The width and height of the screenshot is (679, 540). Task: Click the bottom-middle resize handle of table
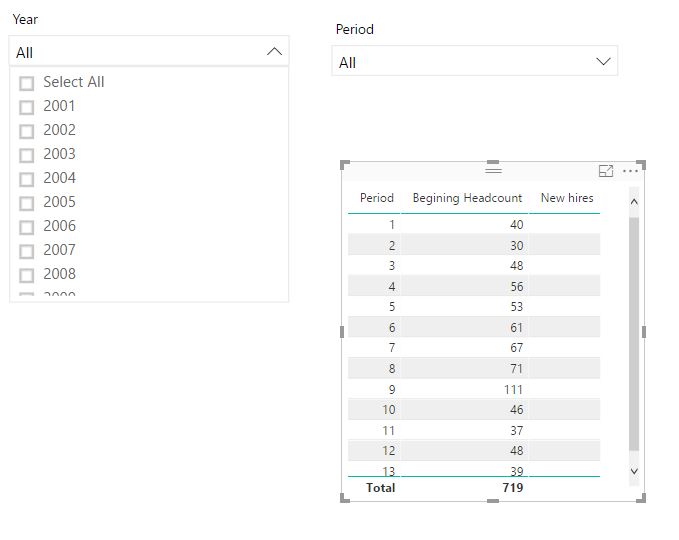click(x=493, y=501)
